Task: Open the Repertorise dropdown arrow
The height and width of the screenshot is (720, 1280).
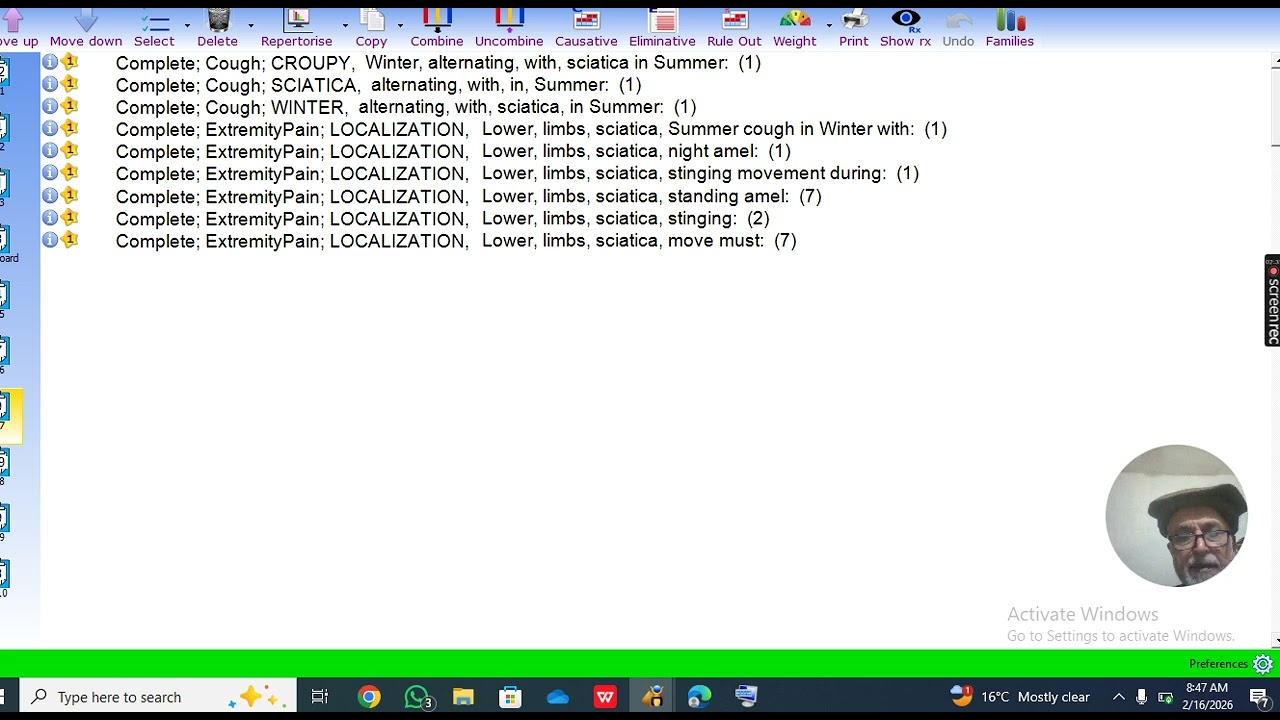Action: [x=345, y=25]
